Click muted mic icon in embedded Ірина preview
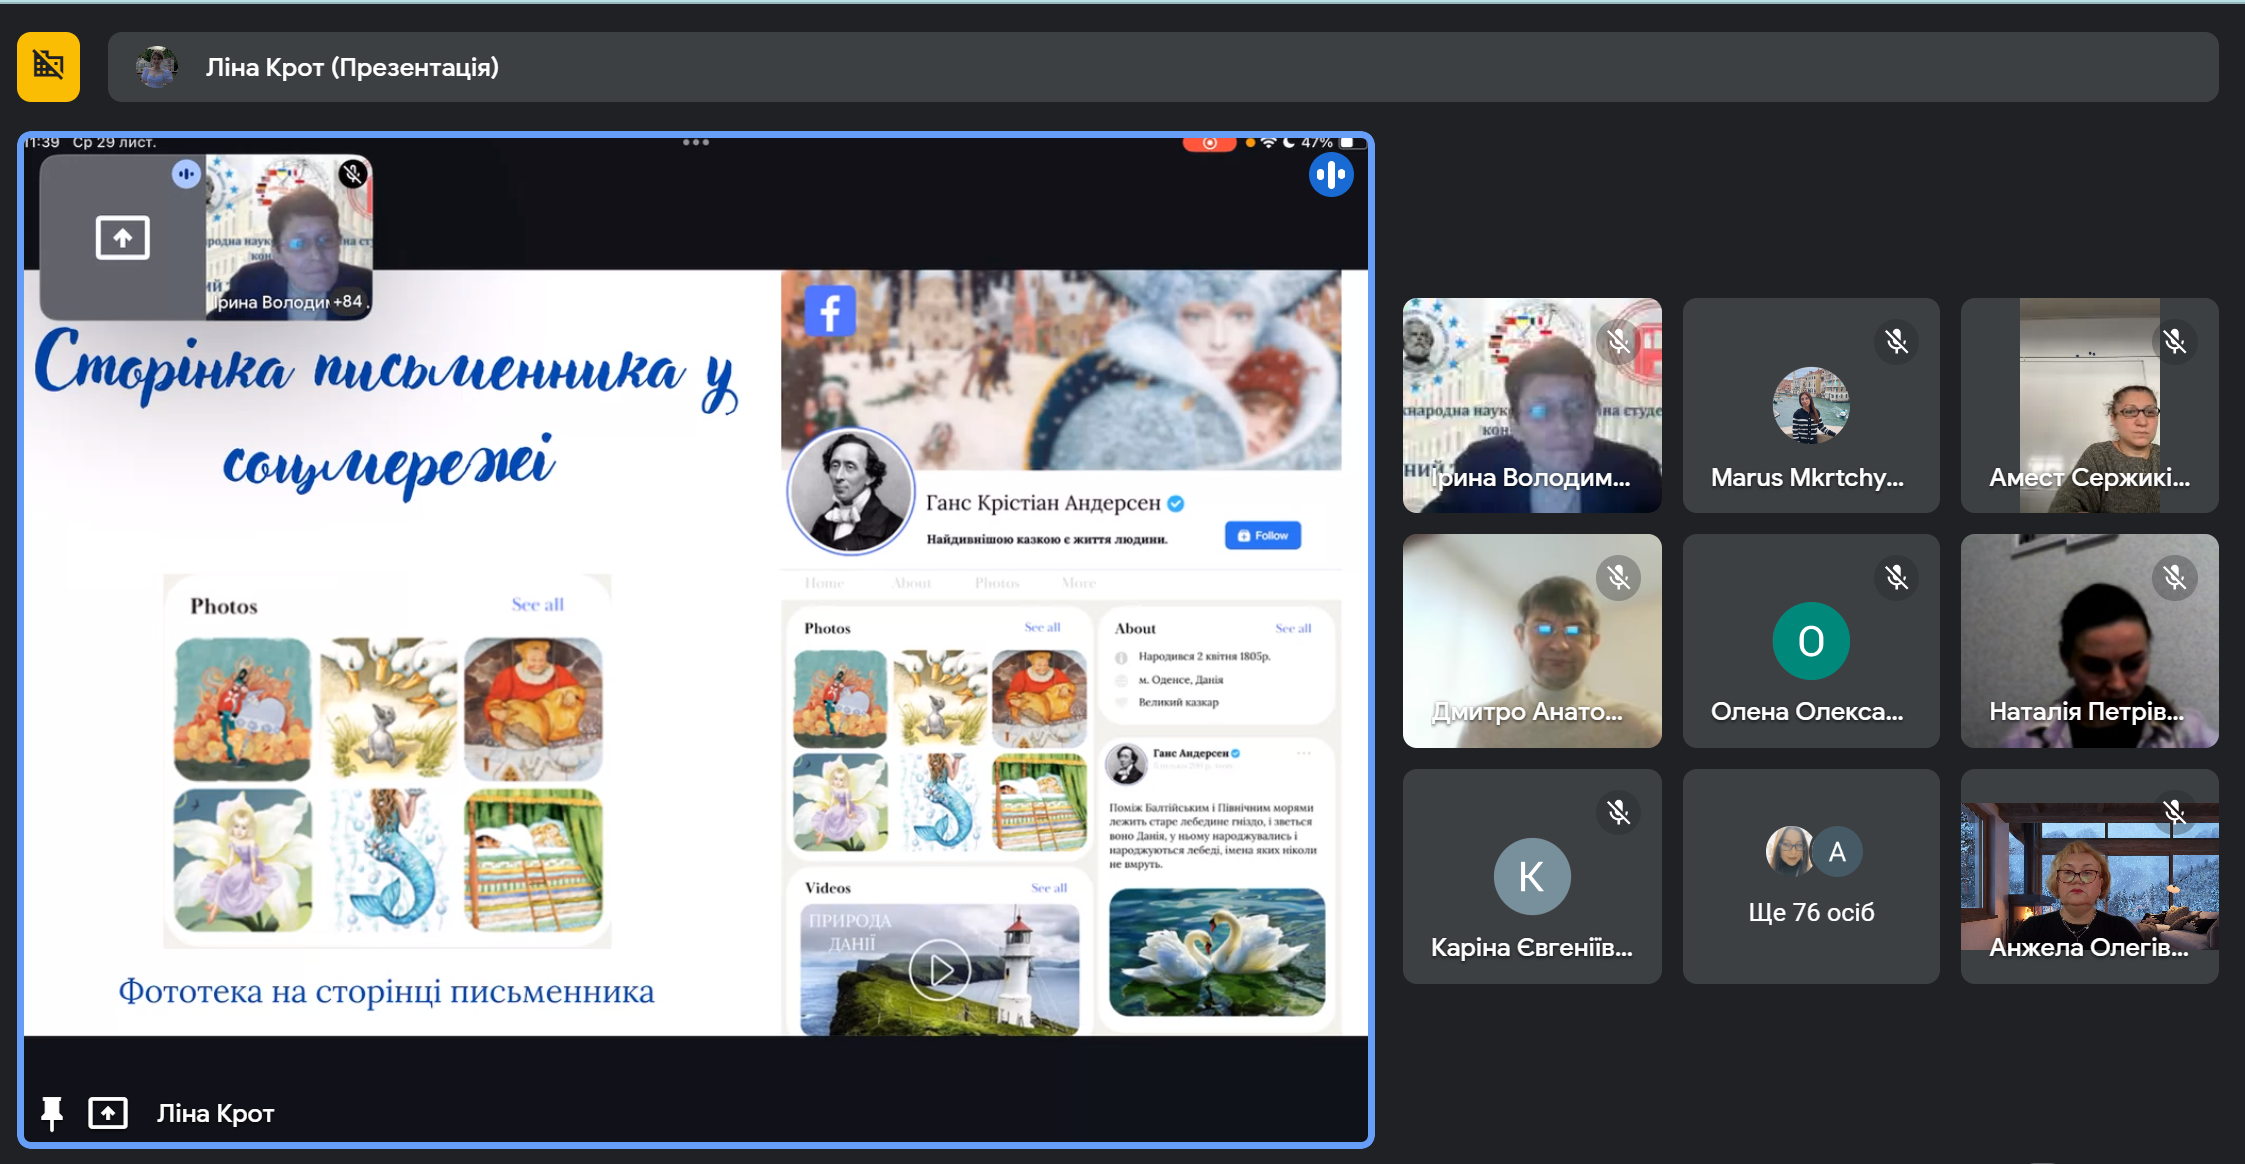Screen dimensions: 2245x1164 point(352,174)
